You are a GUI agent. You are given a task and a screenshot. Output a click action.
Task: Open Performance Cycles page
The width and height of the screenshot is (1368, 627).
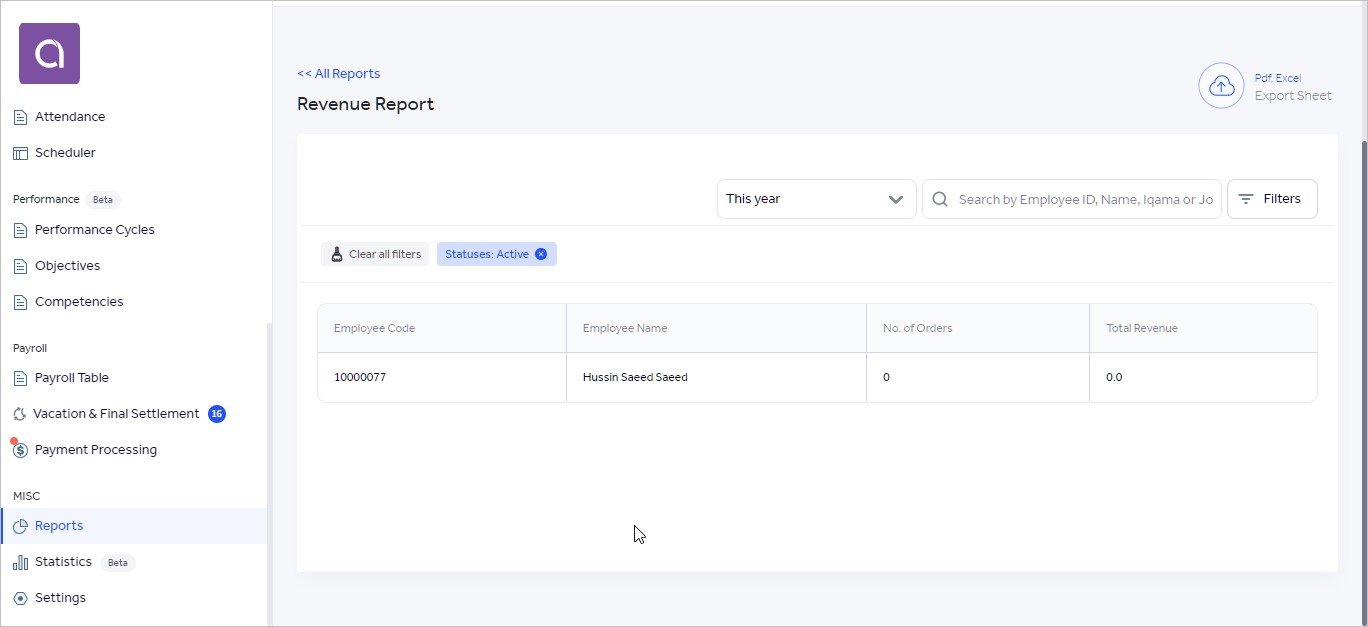click(x=94, y=230)
